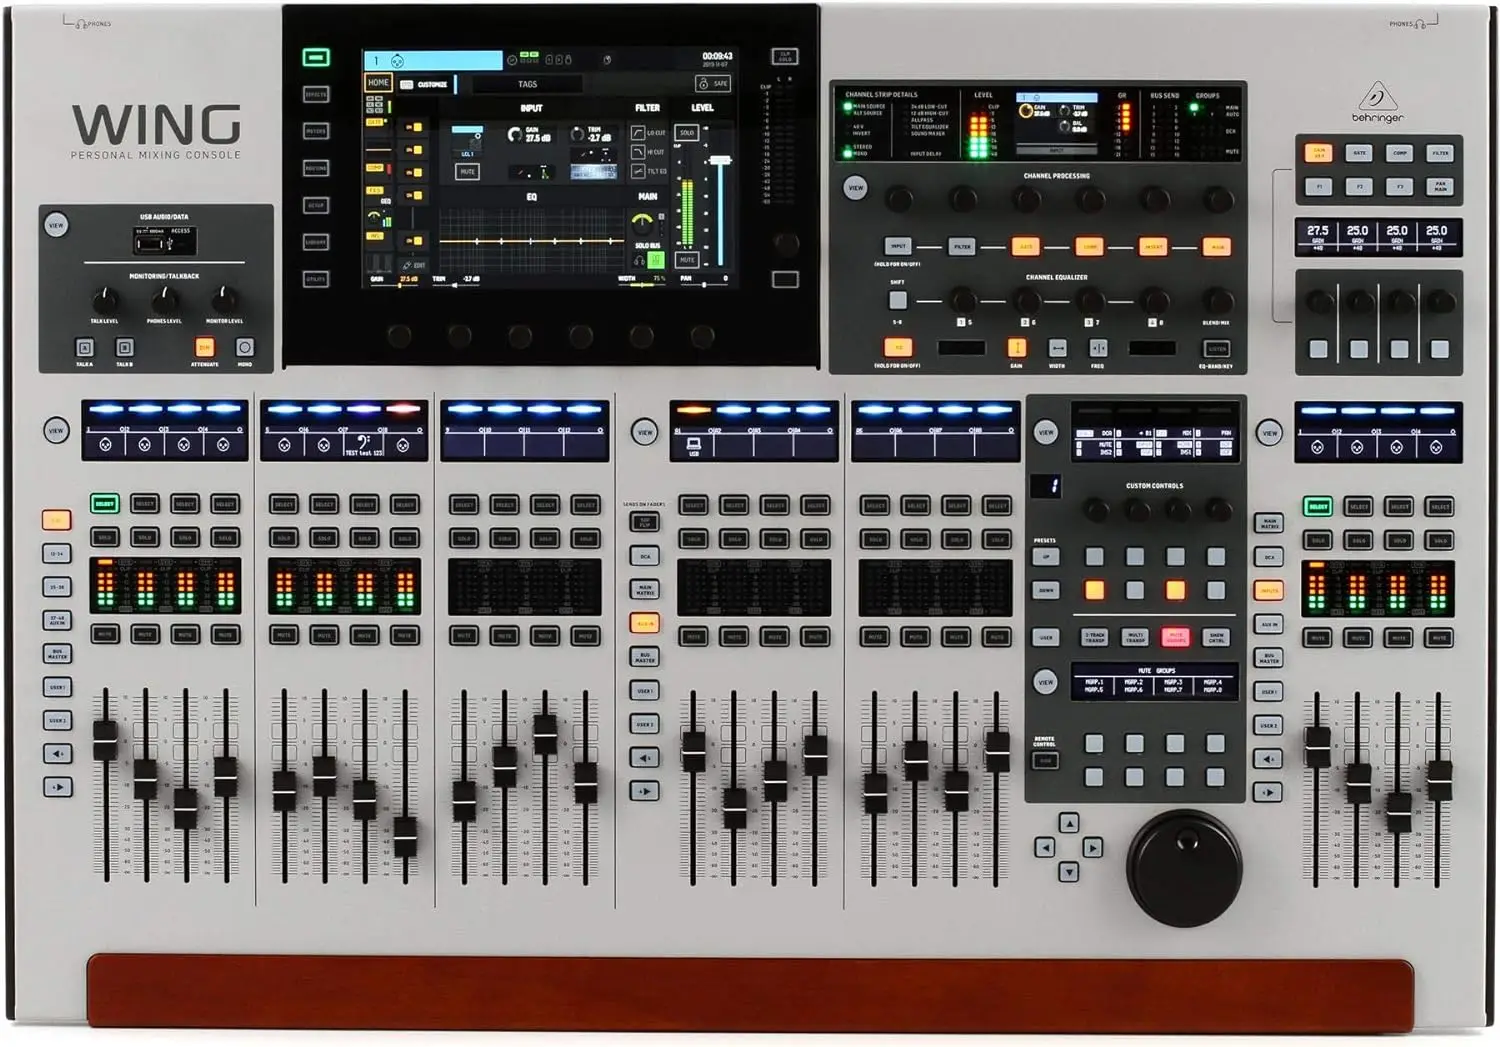Screen dimensions: 1500x1047
Task: Toggle the SAFE lock on the touchscreen
Action: click(713, 83)
